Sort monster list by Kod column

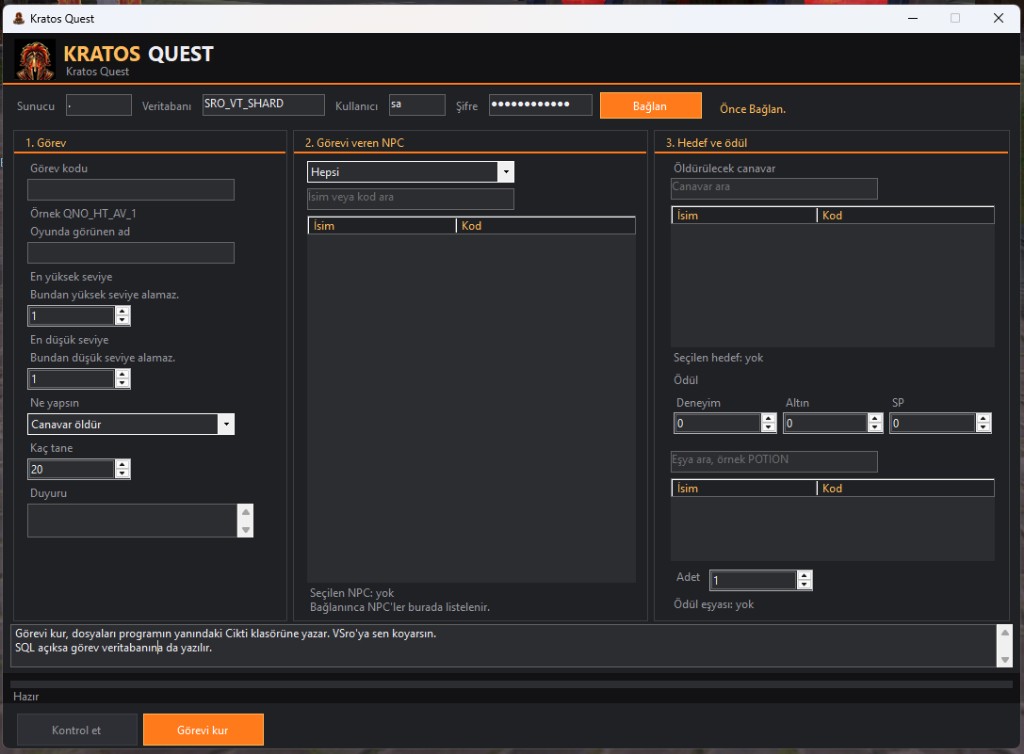coord(905,215)
